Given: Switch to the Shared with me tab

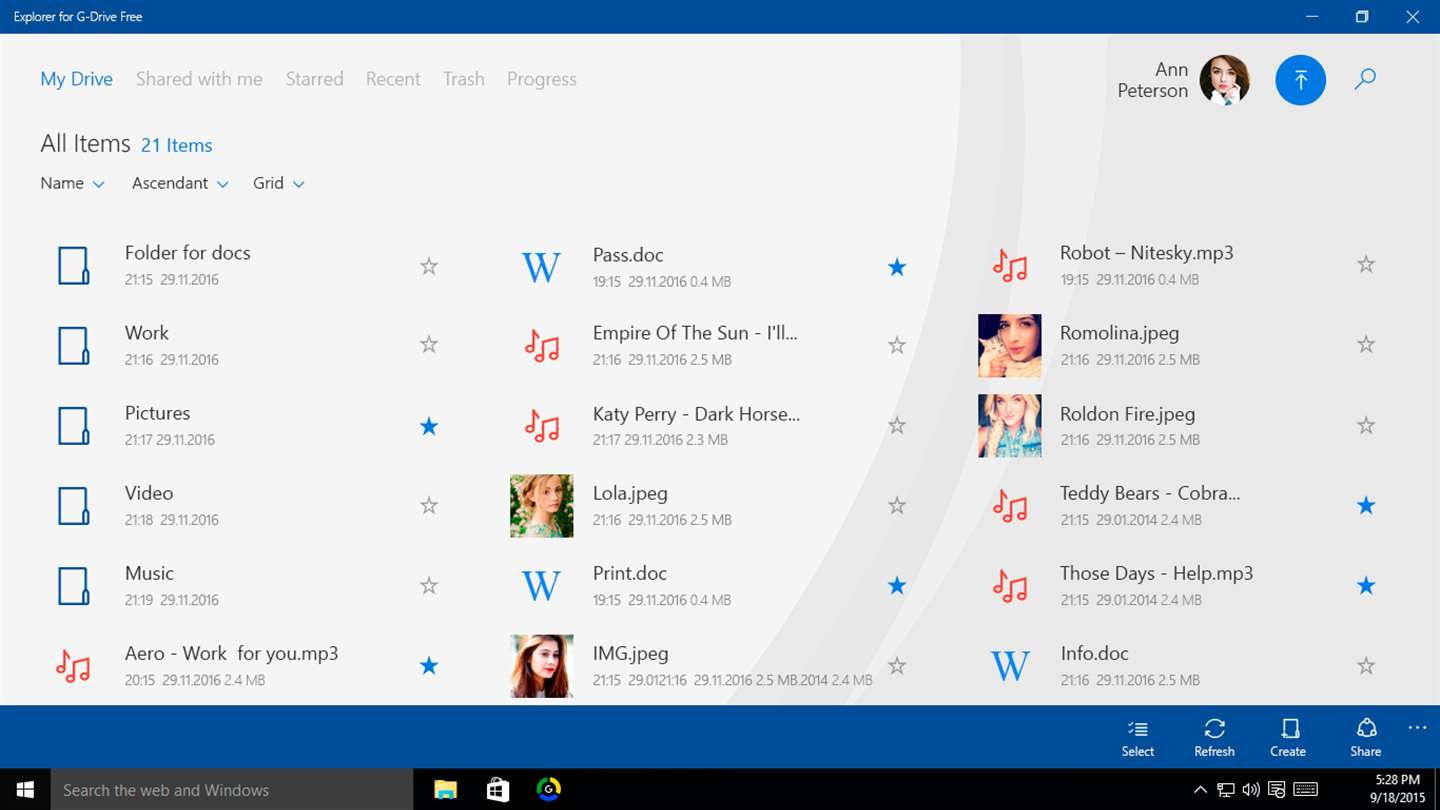Looking at the screenshot, I should [x=199, y=79].
